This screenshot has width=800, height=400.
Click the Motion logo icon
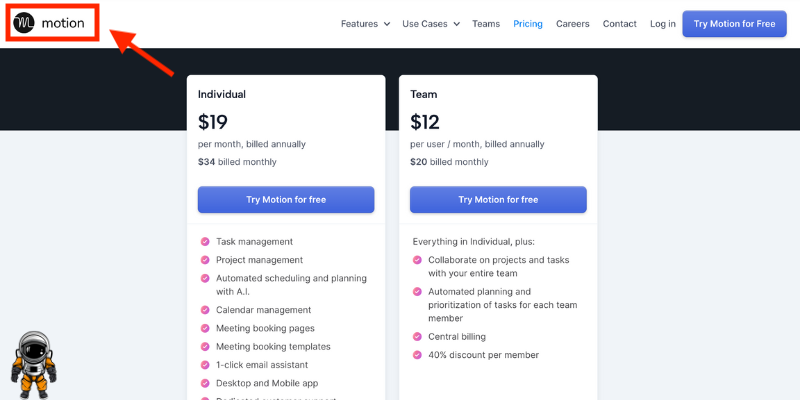(24, 23)
